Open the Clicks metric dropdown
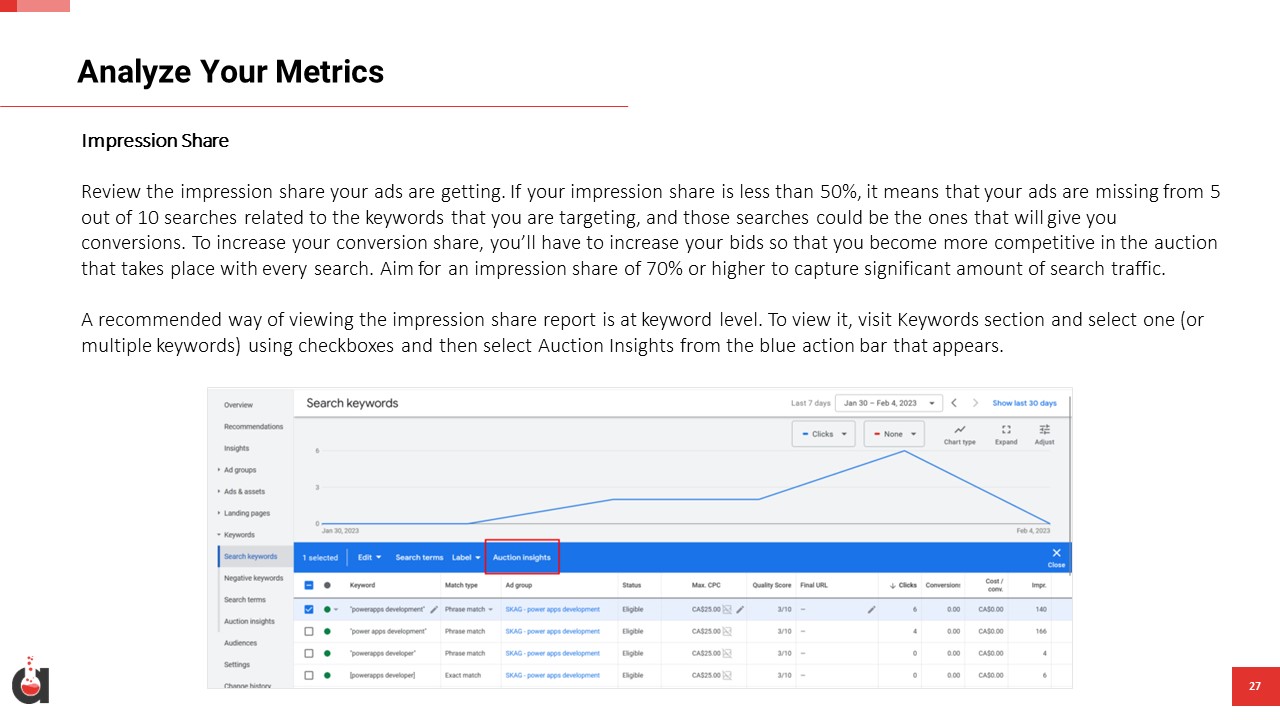1280x720 pixels. pos(822,434)
